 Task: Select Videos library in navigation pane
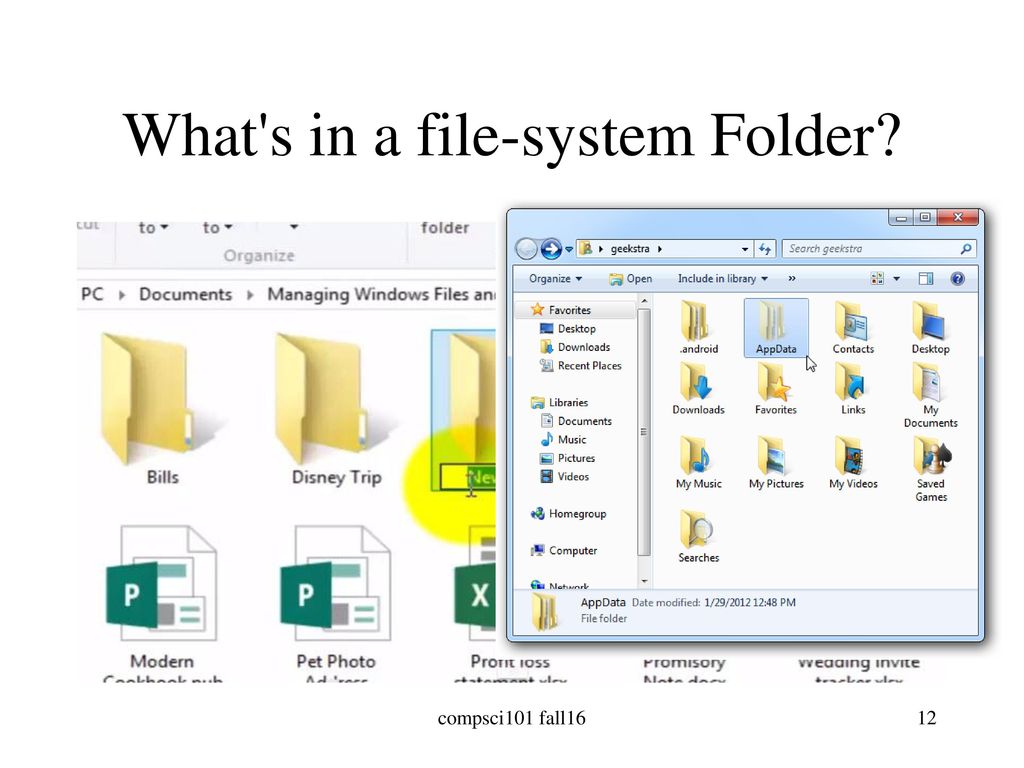pyautogui.click(x=573, y=477)
